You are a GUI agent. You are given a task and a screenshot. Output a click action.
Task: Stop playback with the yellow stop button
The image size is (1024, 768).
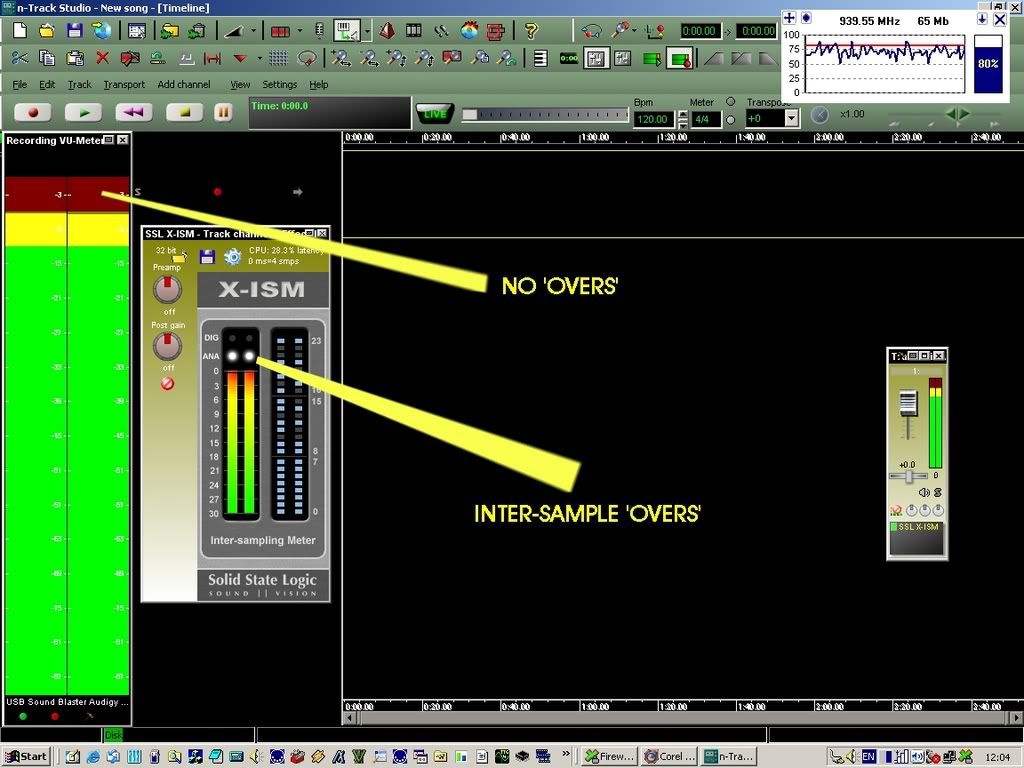(184, 112)
